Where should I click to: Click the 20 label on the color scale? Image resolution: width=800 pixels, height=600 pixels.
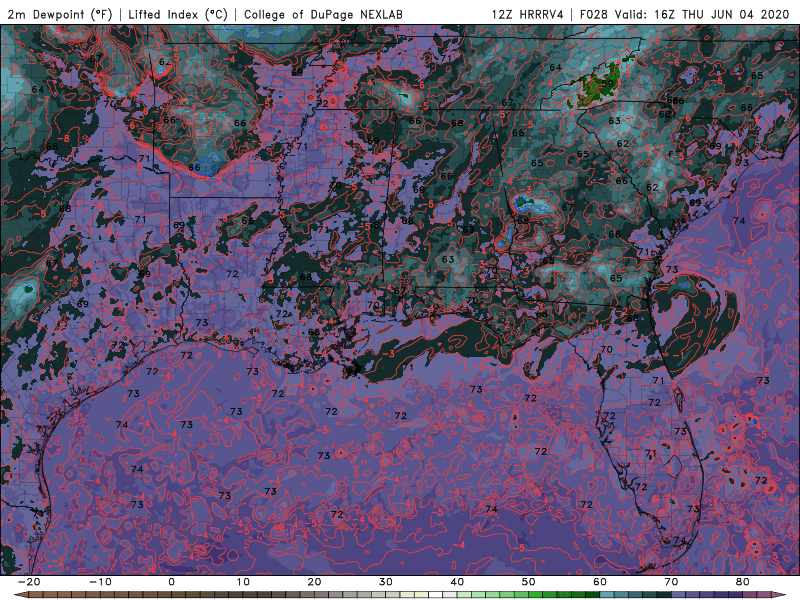tap(314, 582)
